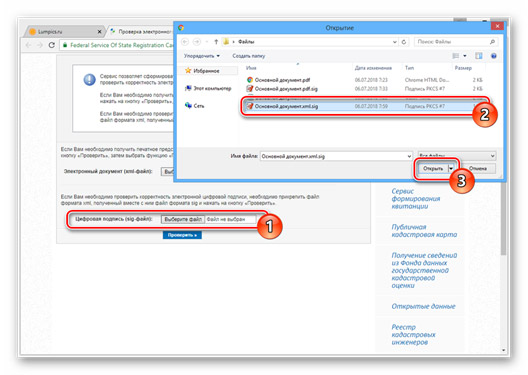Click the 06.07.2018 7:59 date cell

(371, 106)
